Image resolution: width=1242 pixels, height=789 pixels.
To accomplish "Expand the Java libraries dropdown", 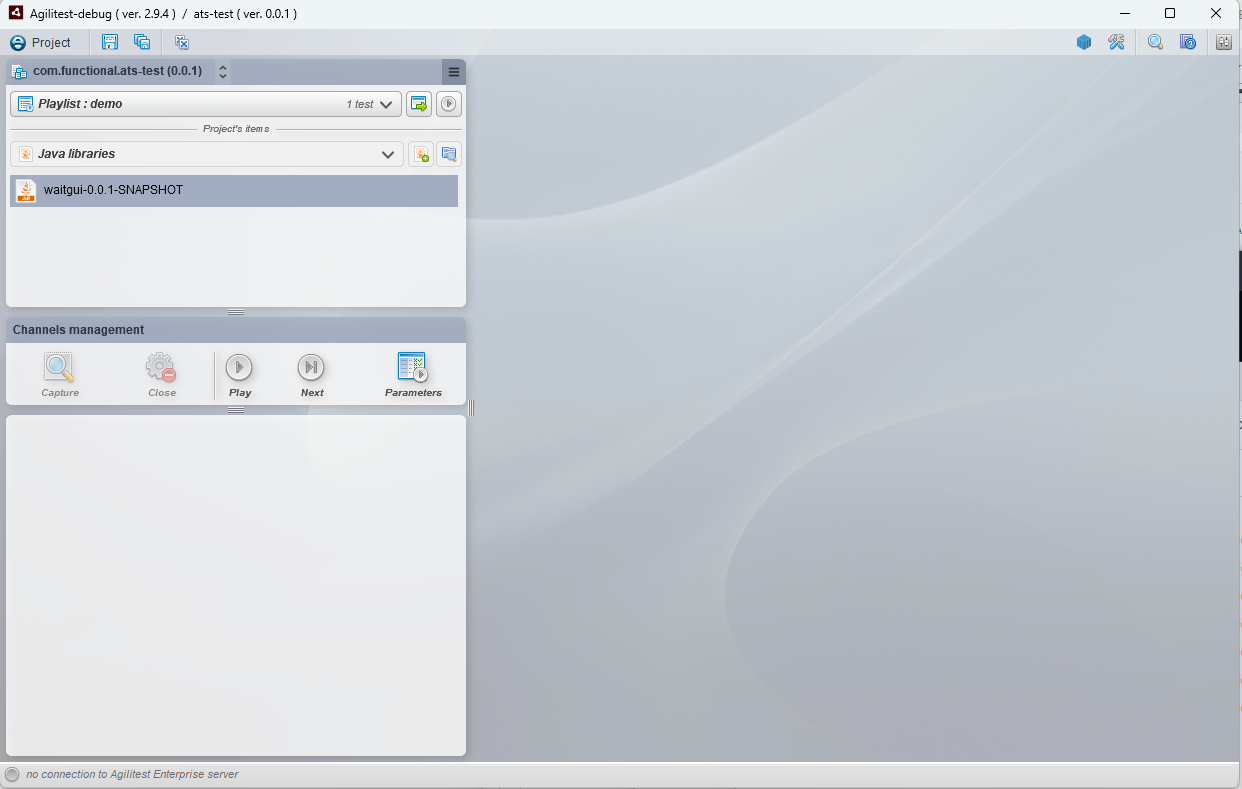I will 207,154.
